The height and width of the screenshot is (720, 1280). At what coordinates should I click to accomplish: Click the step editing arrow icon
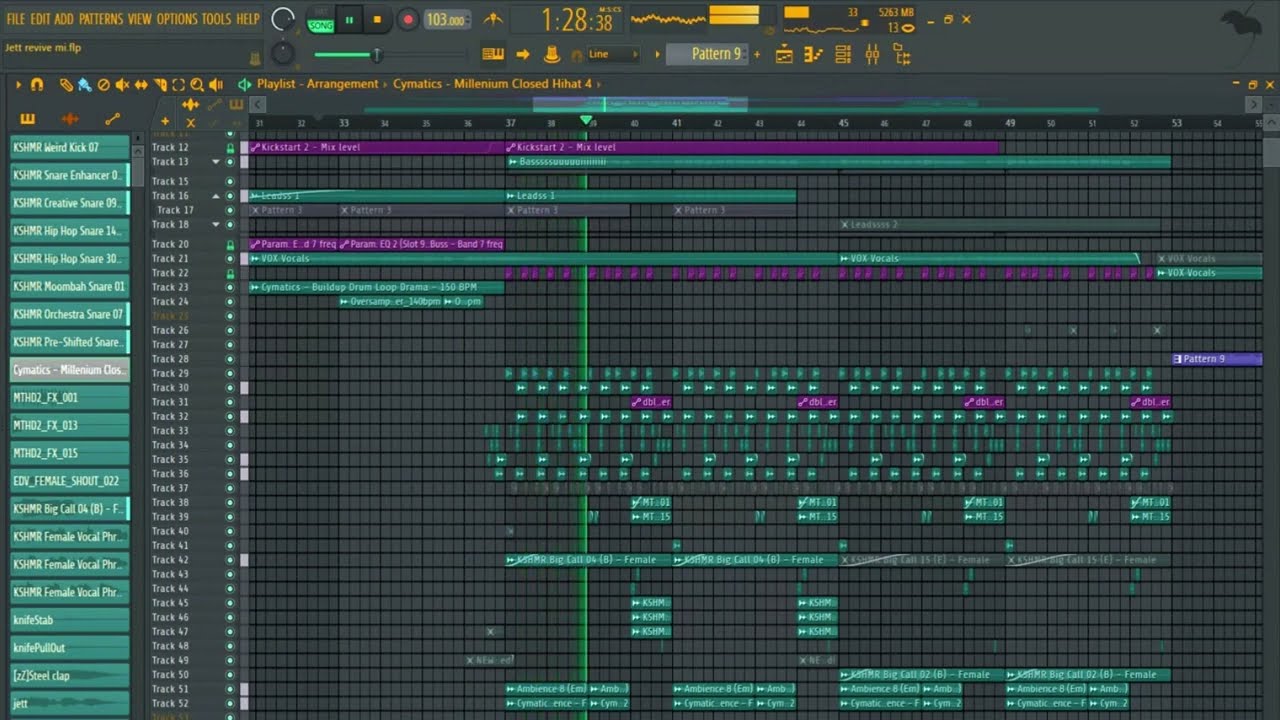(x=523, y=54)
